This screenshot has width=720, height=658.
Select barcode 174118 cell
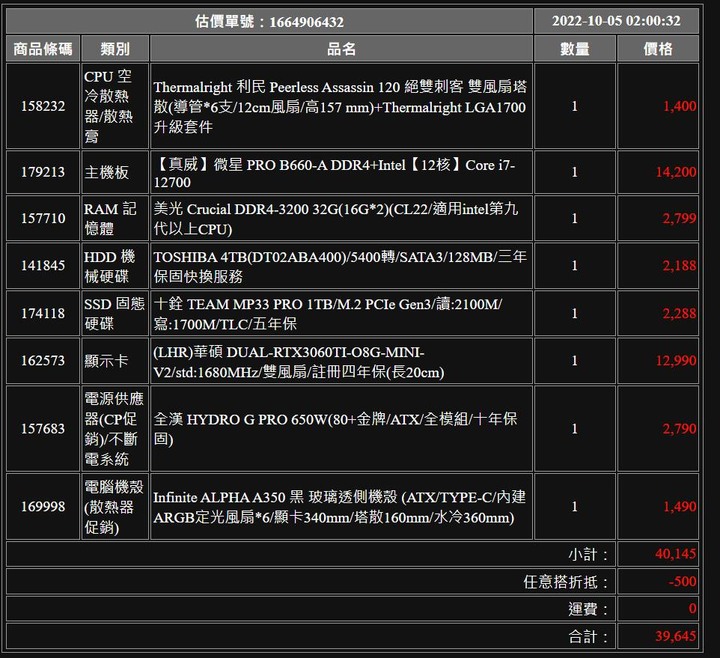coord(43,313)
